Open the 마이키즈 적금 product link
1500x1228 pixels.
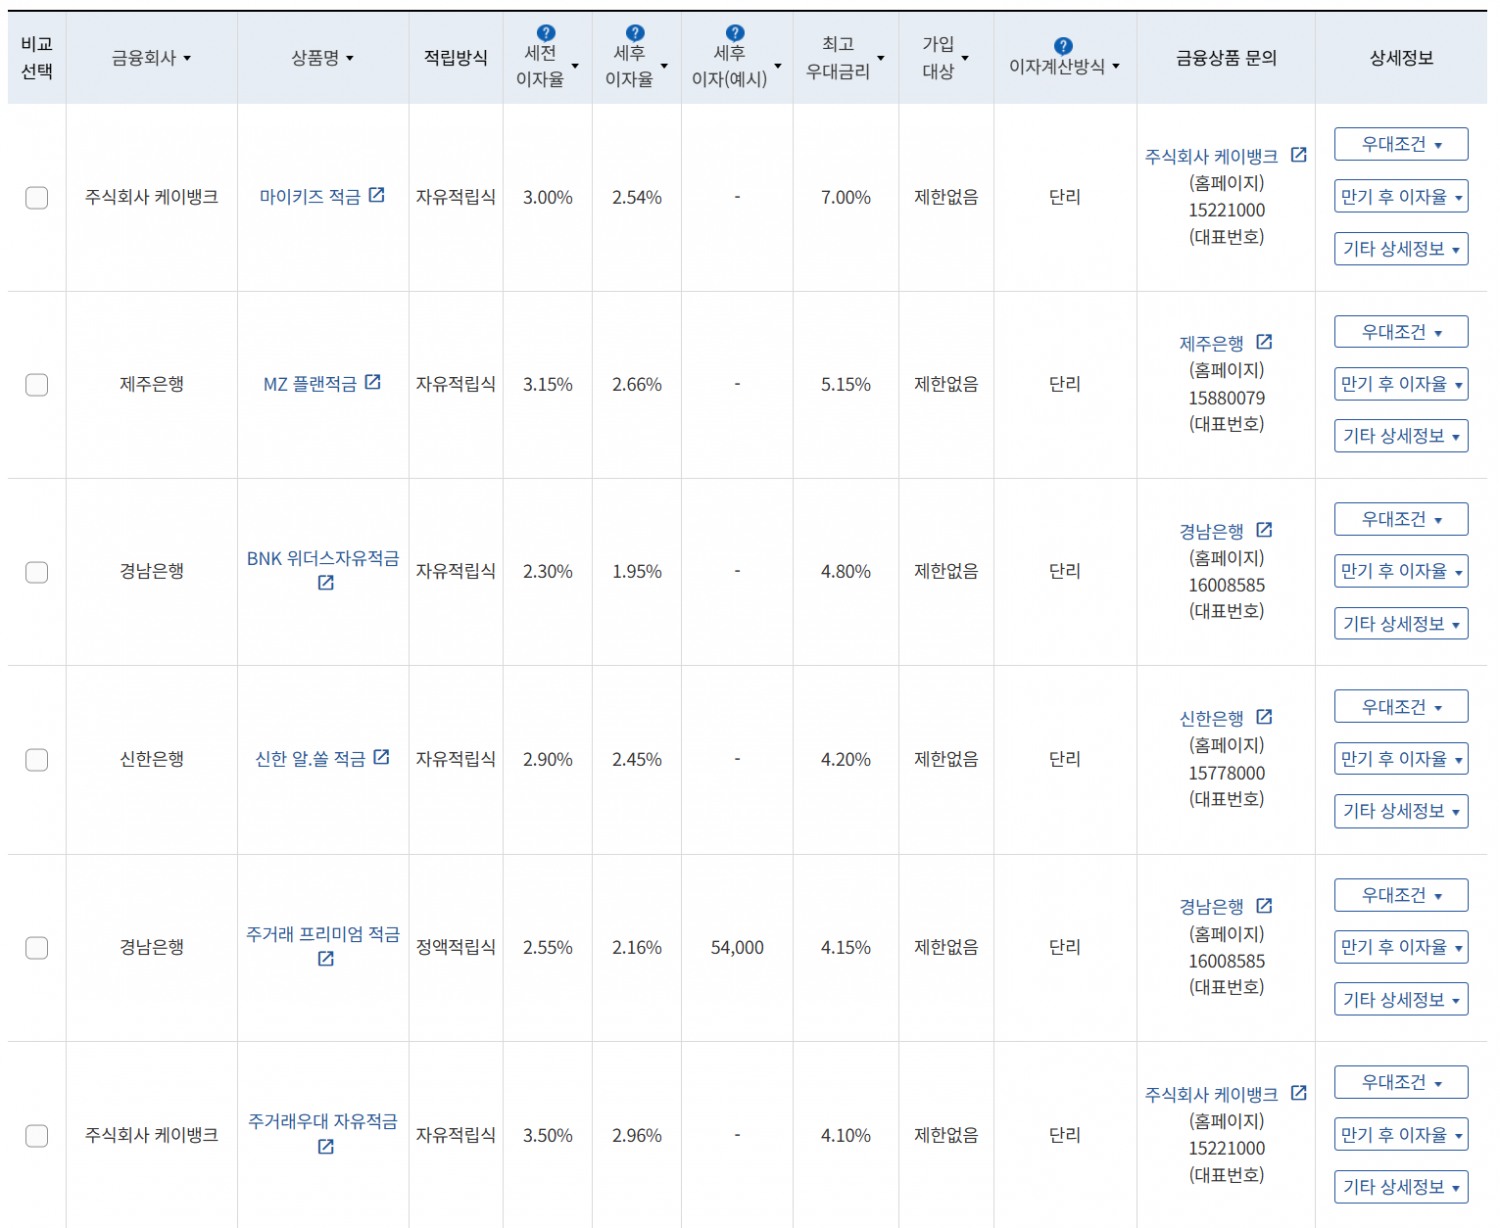tap(310, 197)
